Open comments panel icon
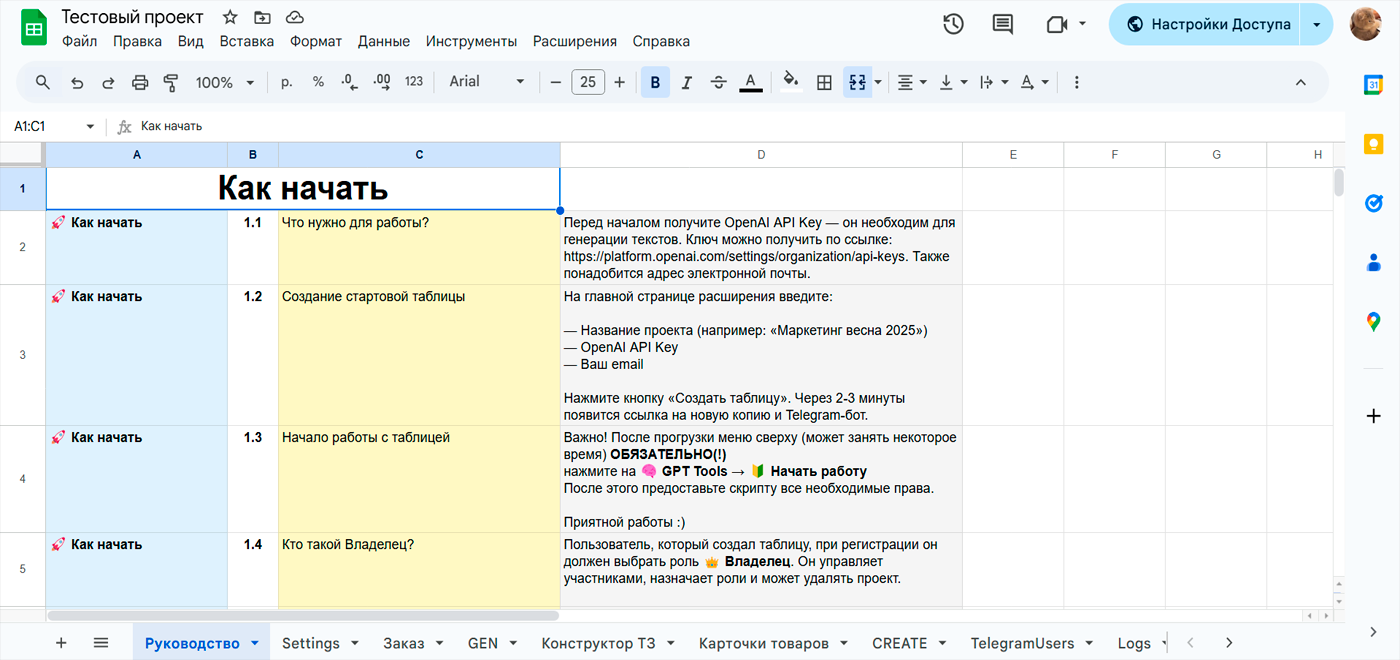 pyautogui.click(x=1002, y=24)
